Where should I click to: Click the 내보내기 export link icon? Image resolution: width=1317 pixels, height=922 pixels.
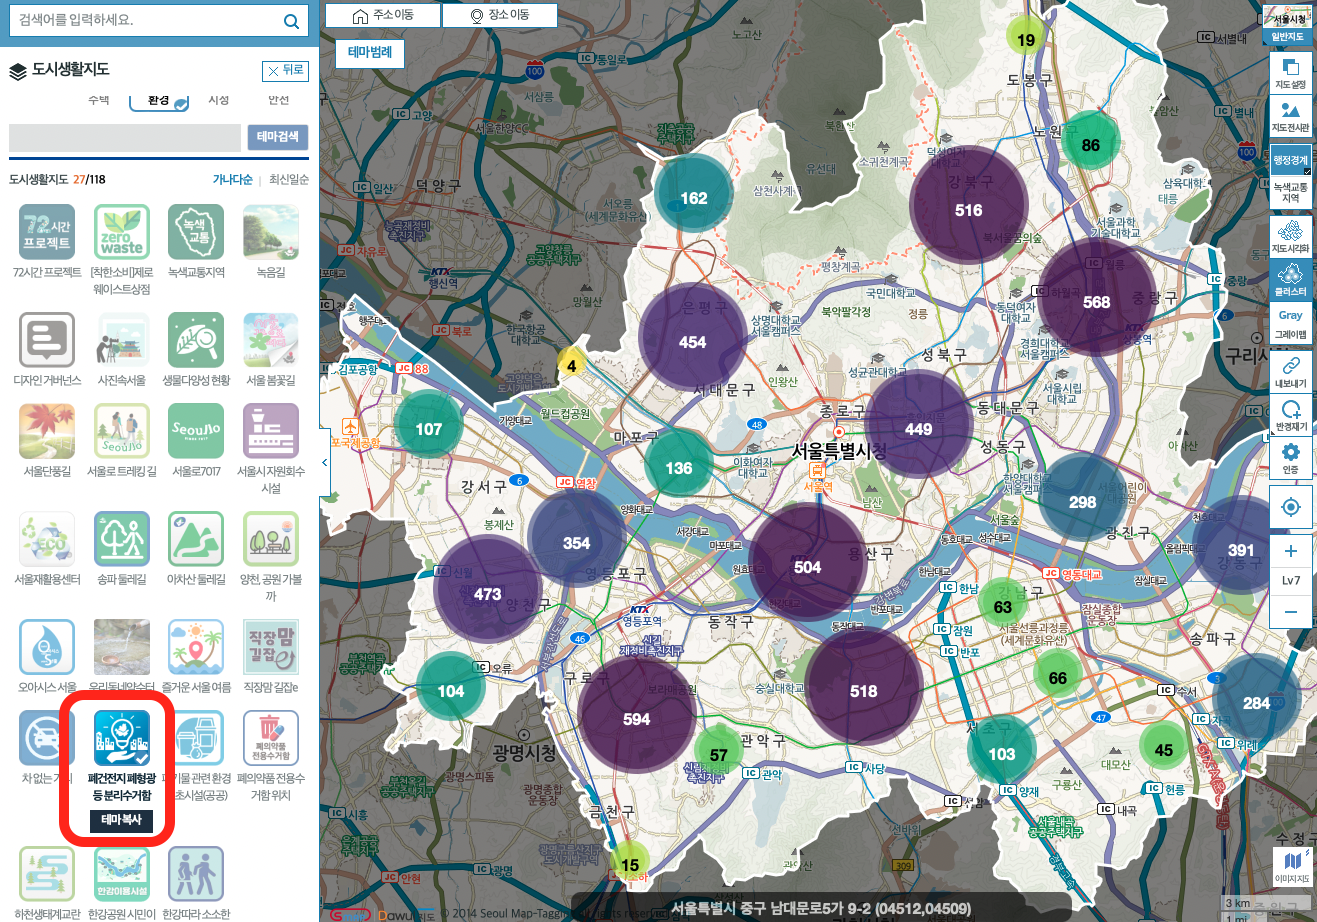[1290, 371]
